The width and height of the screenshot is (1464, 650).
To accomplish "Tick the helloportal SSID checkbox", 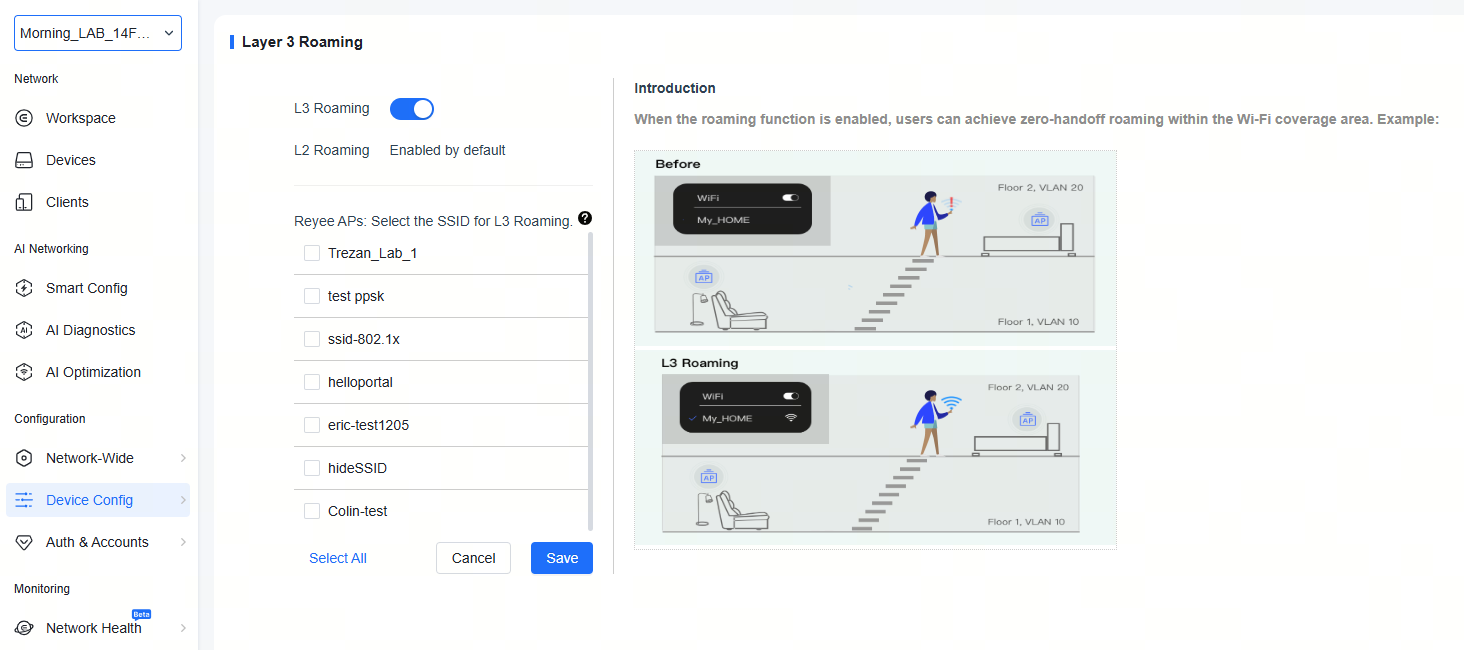I will click(312, 382).
